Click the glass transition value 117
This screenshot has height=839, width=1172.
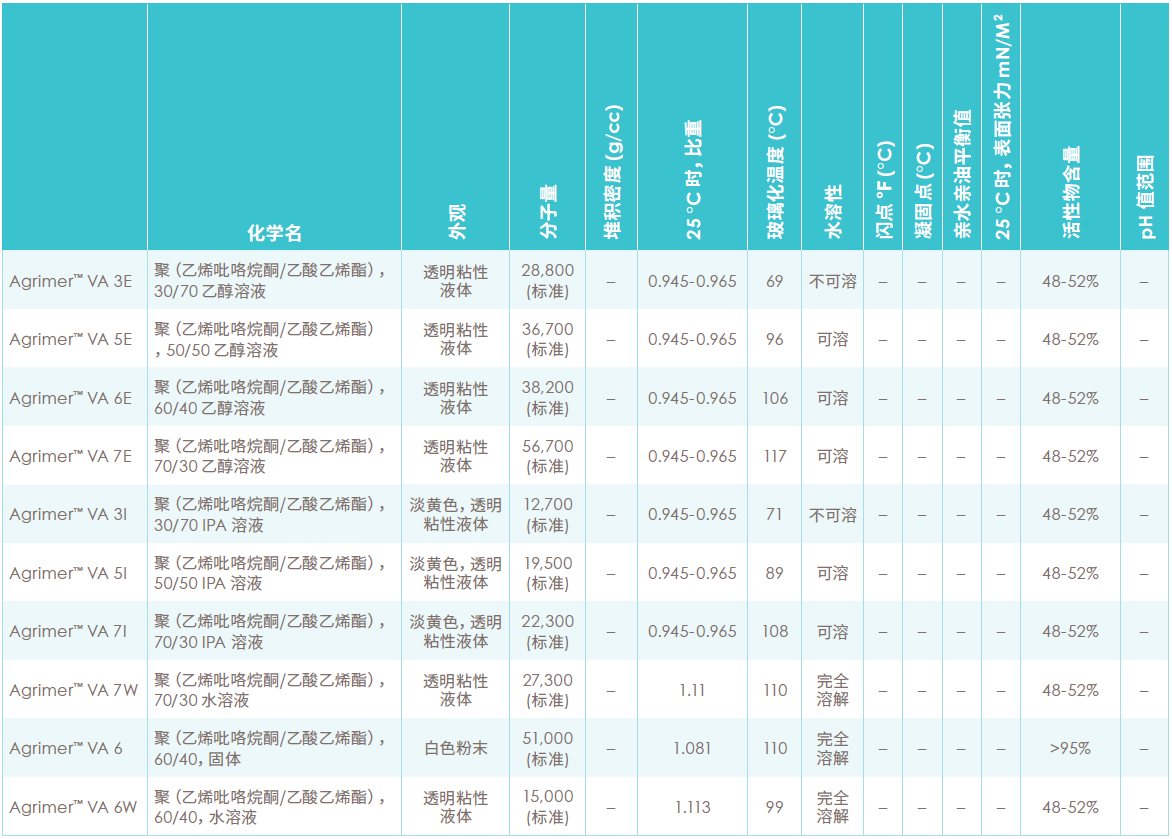tap(775, 456)
